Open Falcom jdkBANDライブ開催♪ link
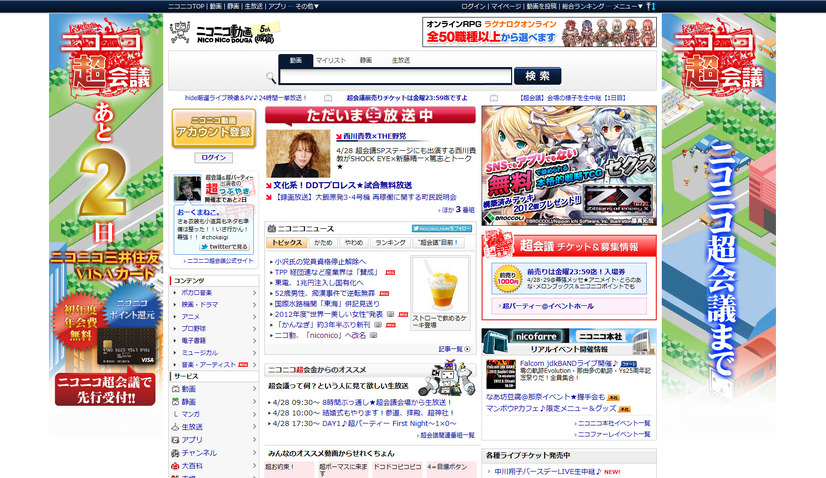Image resolution: width=826 pixels, height=478 pixels. click(x=569, y=364)
